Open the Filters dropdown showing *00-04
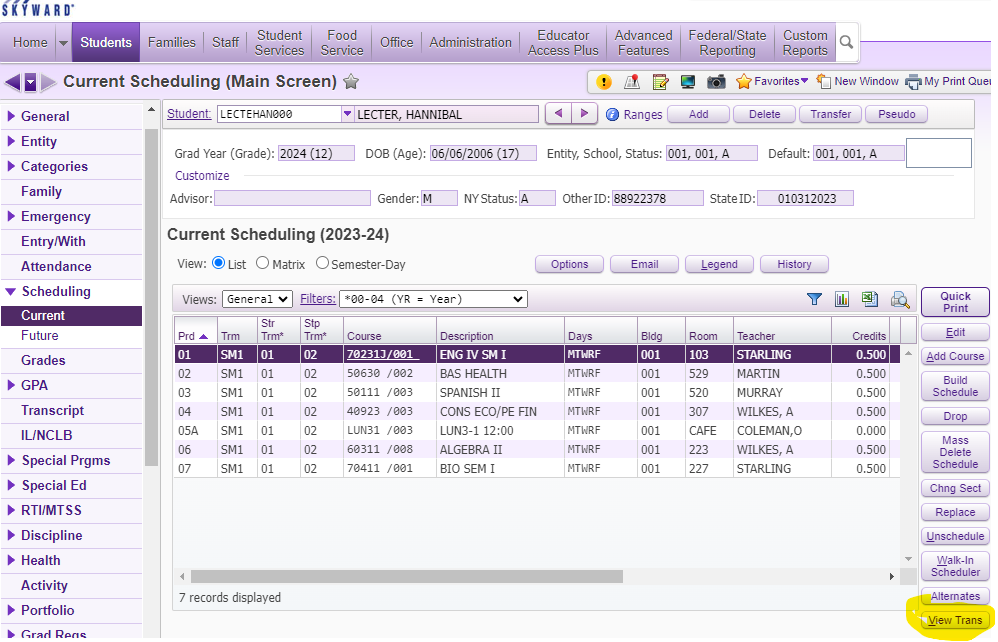Screen dimensions: 998x642 tap(433, 299)
